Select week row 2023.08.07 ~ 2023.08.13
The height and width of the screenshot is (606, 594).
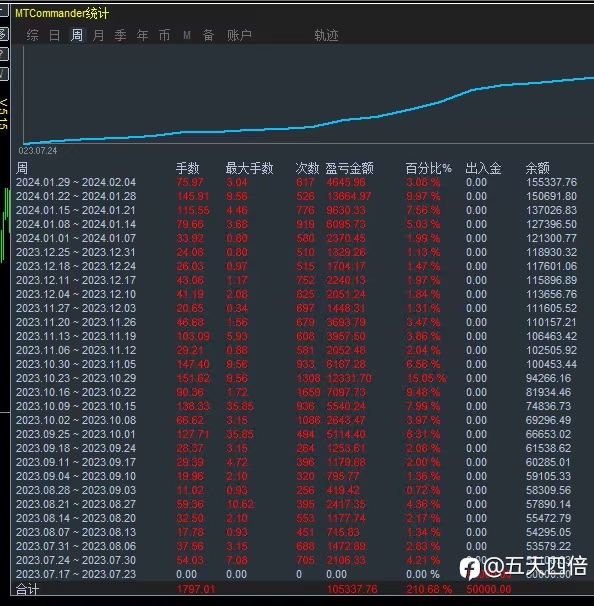pyautogui.click(x=296, y=532)
